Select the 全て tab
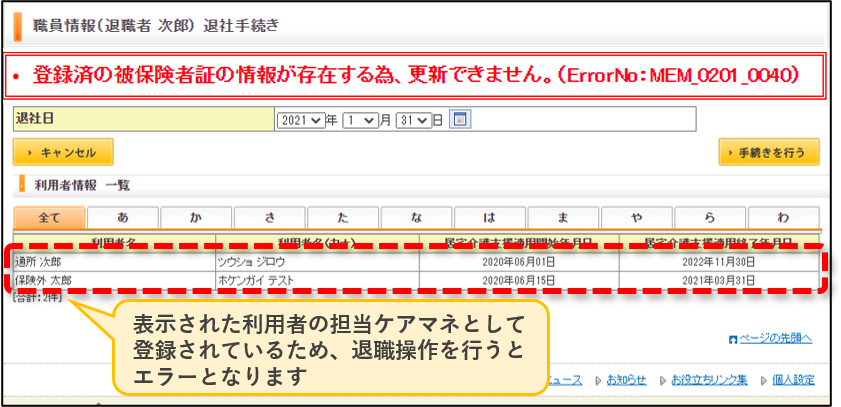 click(49, 218)
